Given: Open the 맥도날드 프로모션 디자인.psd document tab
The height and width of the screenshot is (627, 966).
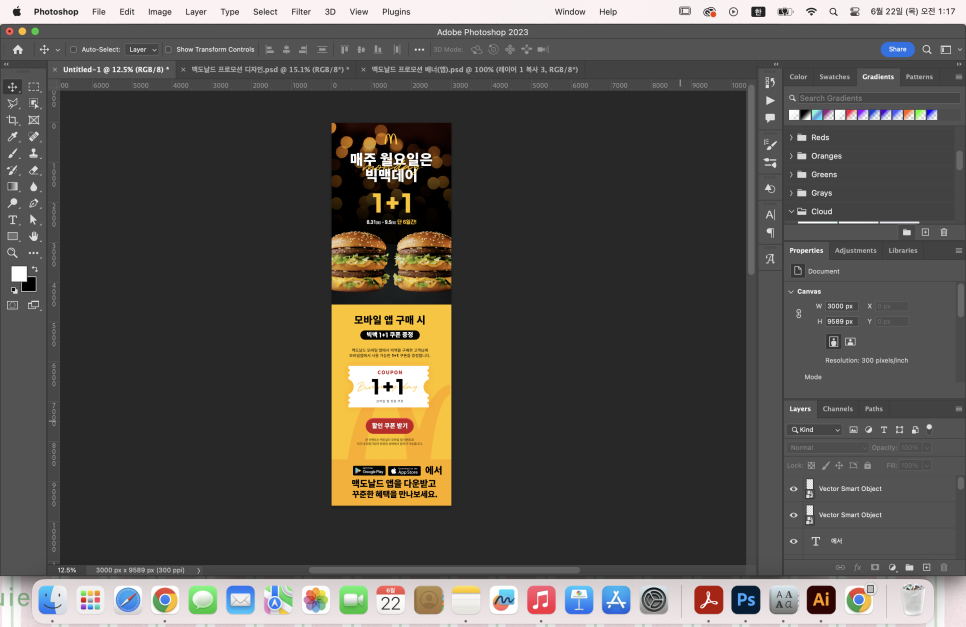Looking at the screenshot, I should point(270,70).
